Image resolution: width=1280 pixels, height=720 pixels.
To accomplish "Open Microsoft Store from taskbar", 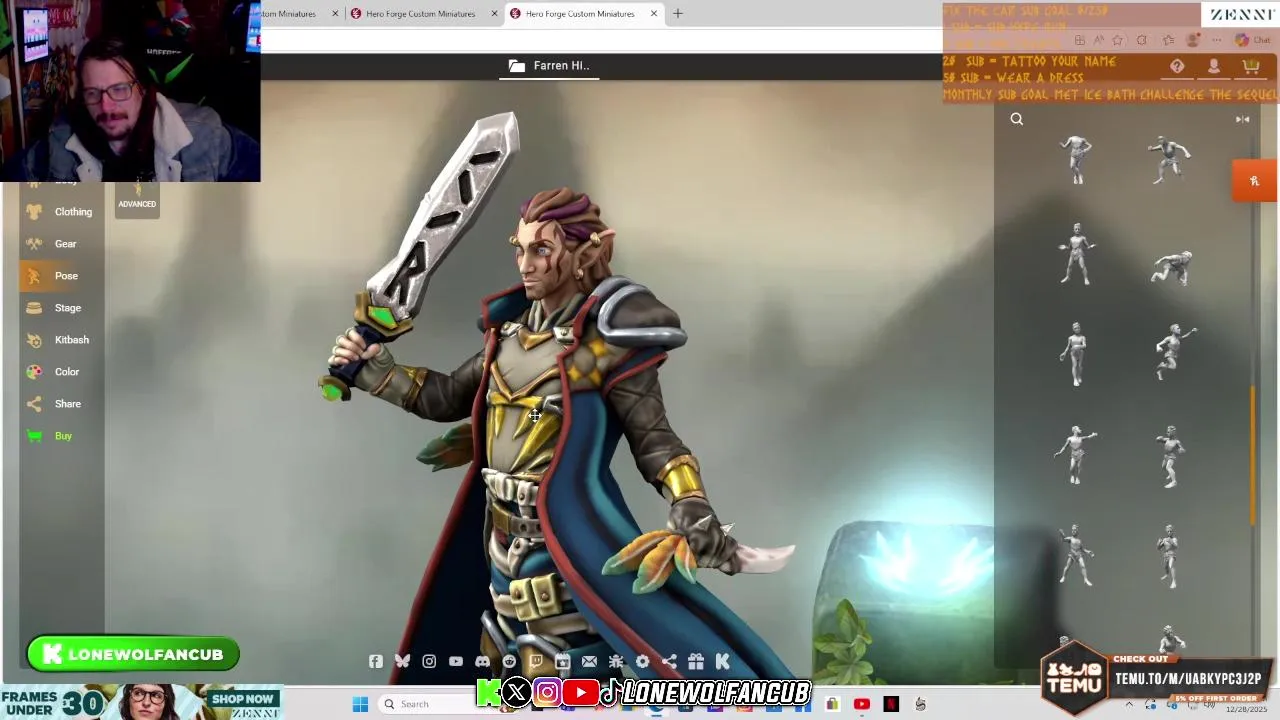I will point(832,704).
